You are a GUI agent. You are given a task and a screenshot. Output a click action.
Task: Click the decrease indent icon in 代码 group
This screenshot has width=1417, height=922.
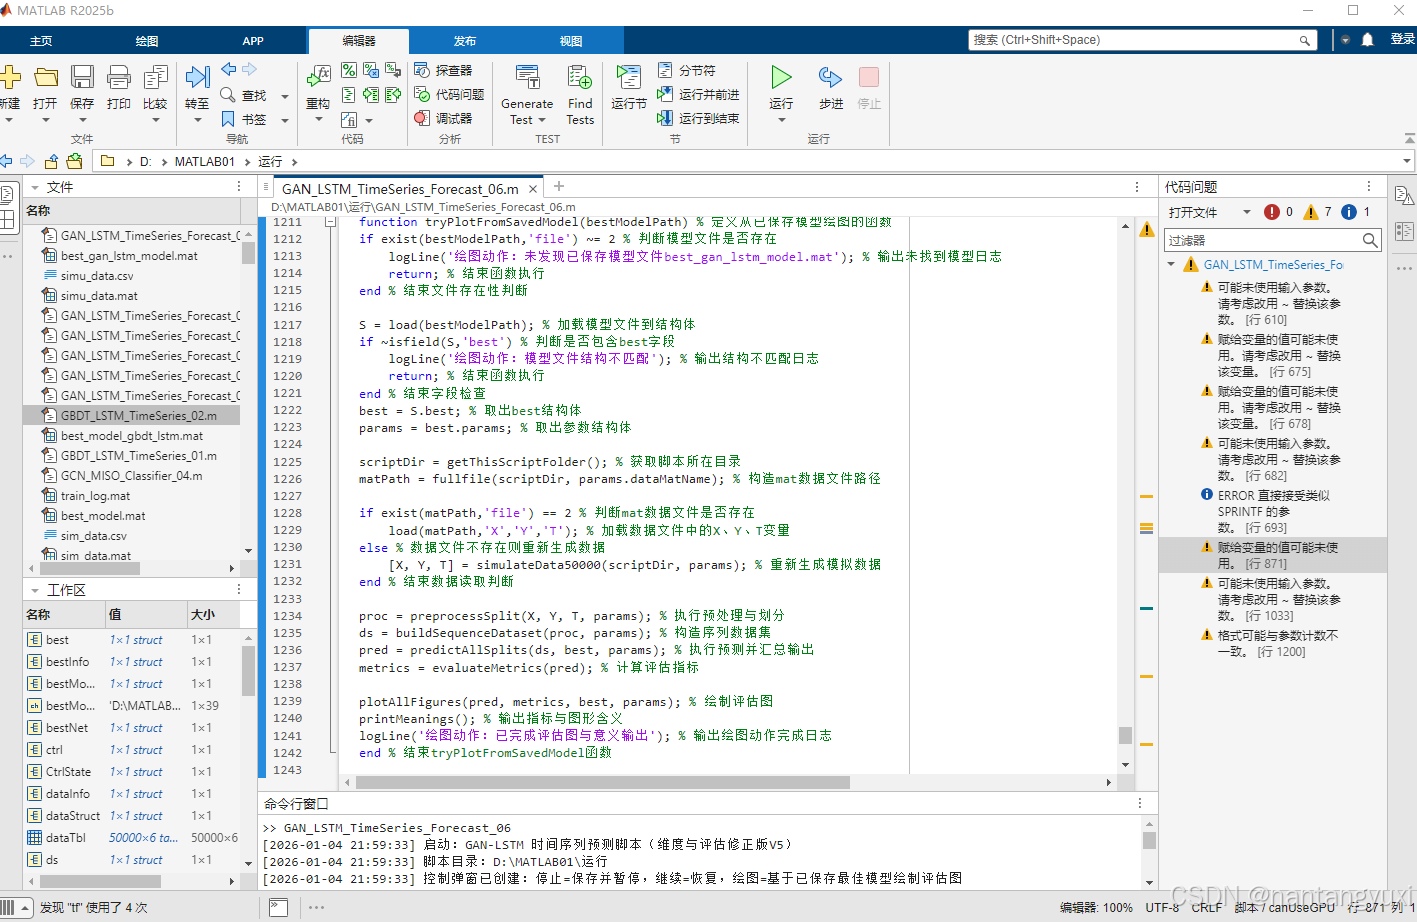(x=393, y=95)
